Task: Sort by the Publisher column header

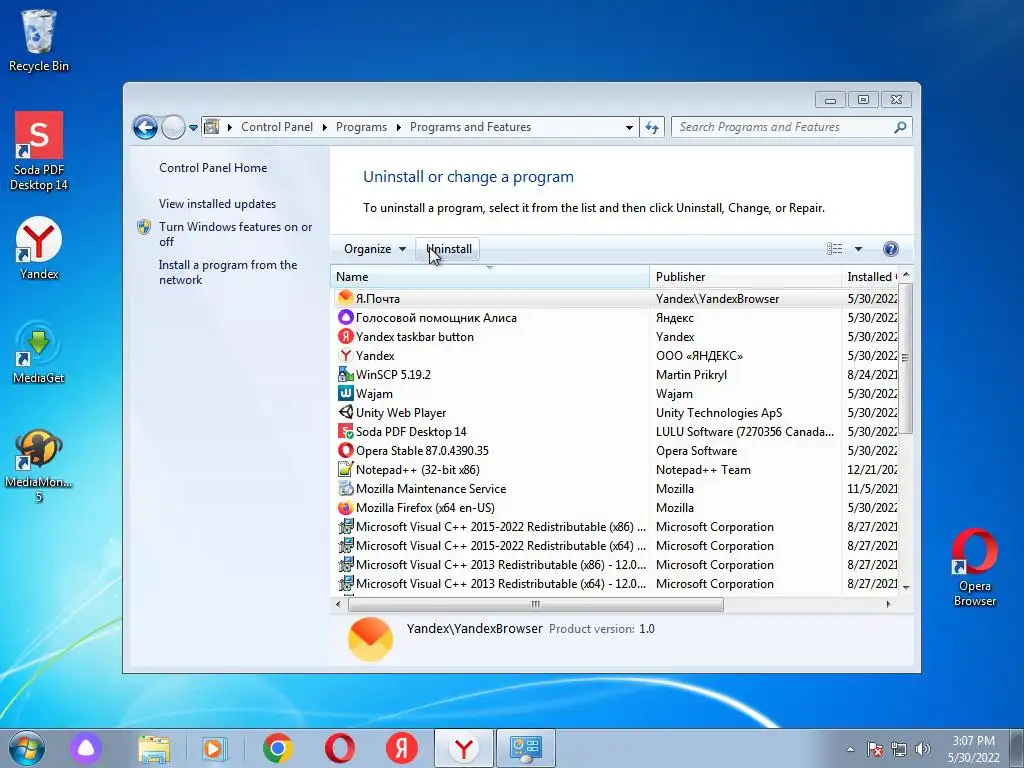Action: [x=745, y=277]
